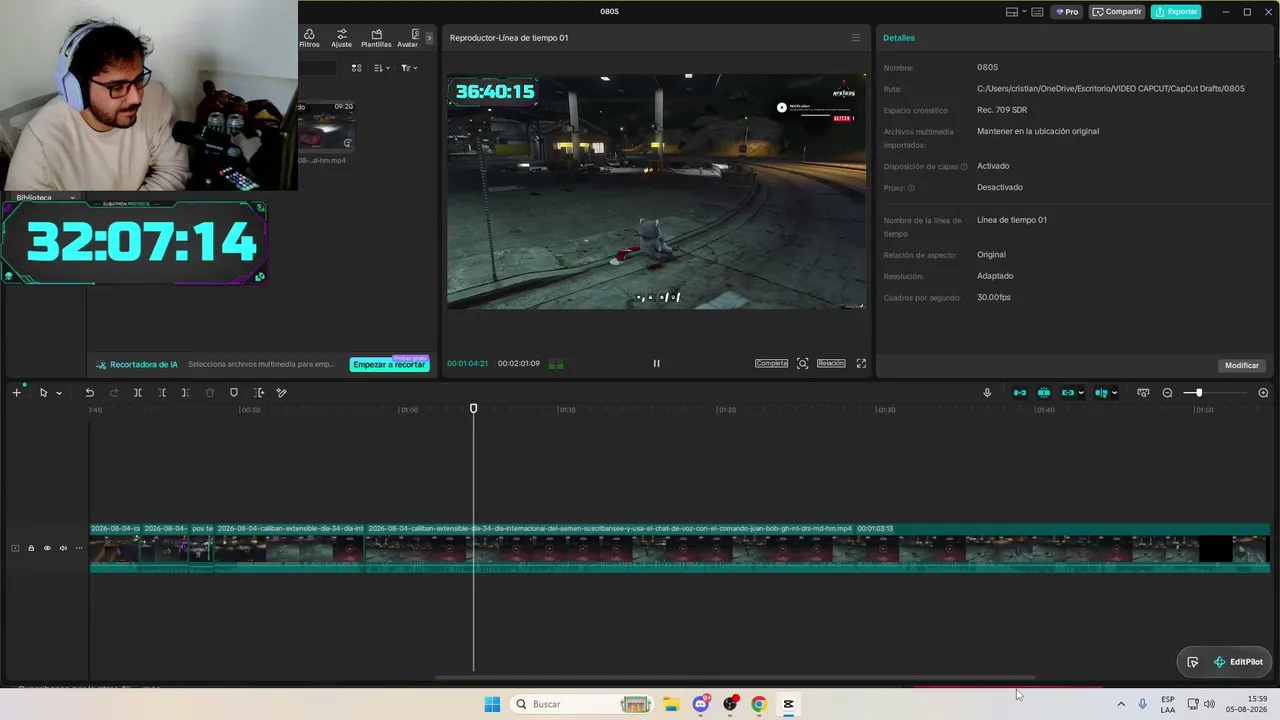
Task: Open the media sort order dropdown
Action: [x=382, y=68]
